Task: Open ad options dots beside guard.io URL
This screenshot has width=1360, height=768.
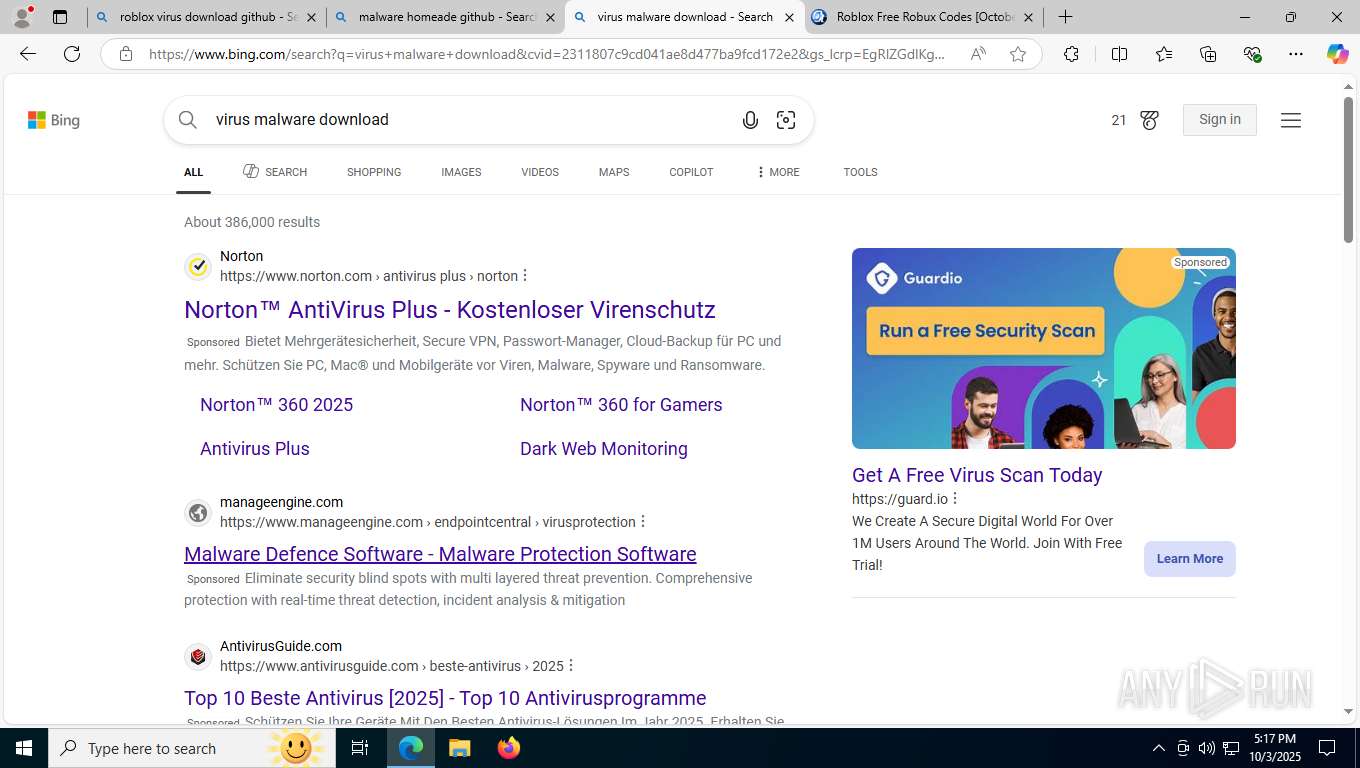Action: coord(955,499)
